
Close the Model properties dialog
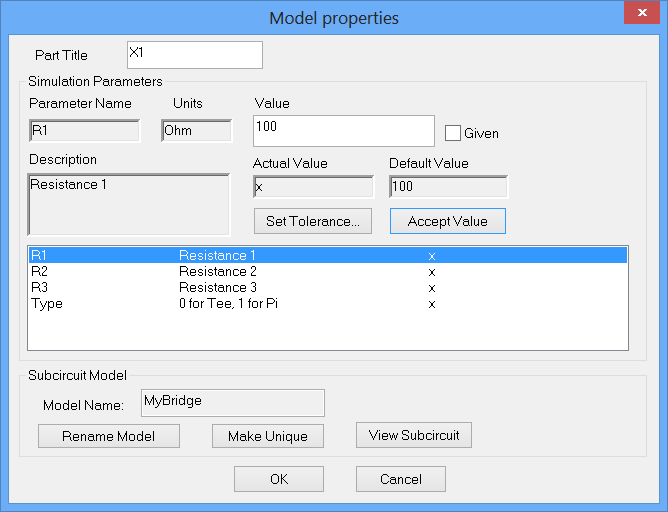click(x=638, y=14)
